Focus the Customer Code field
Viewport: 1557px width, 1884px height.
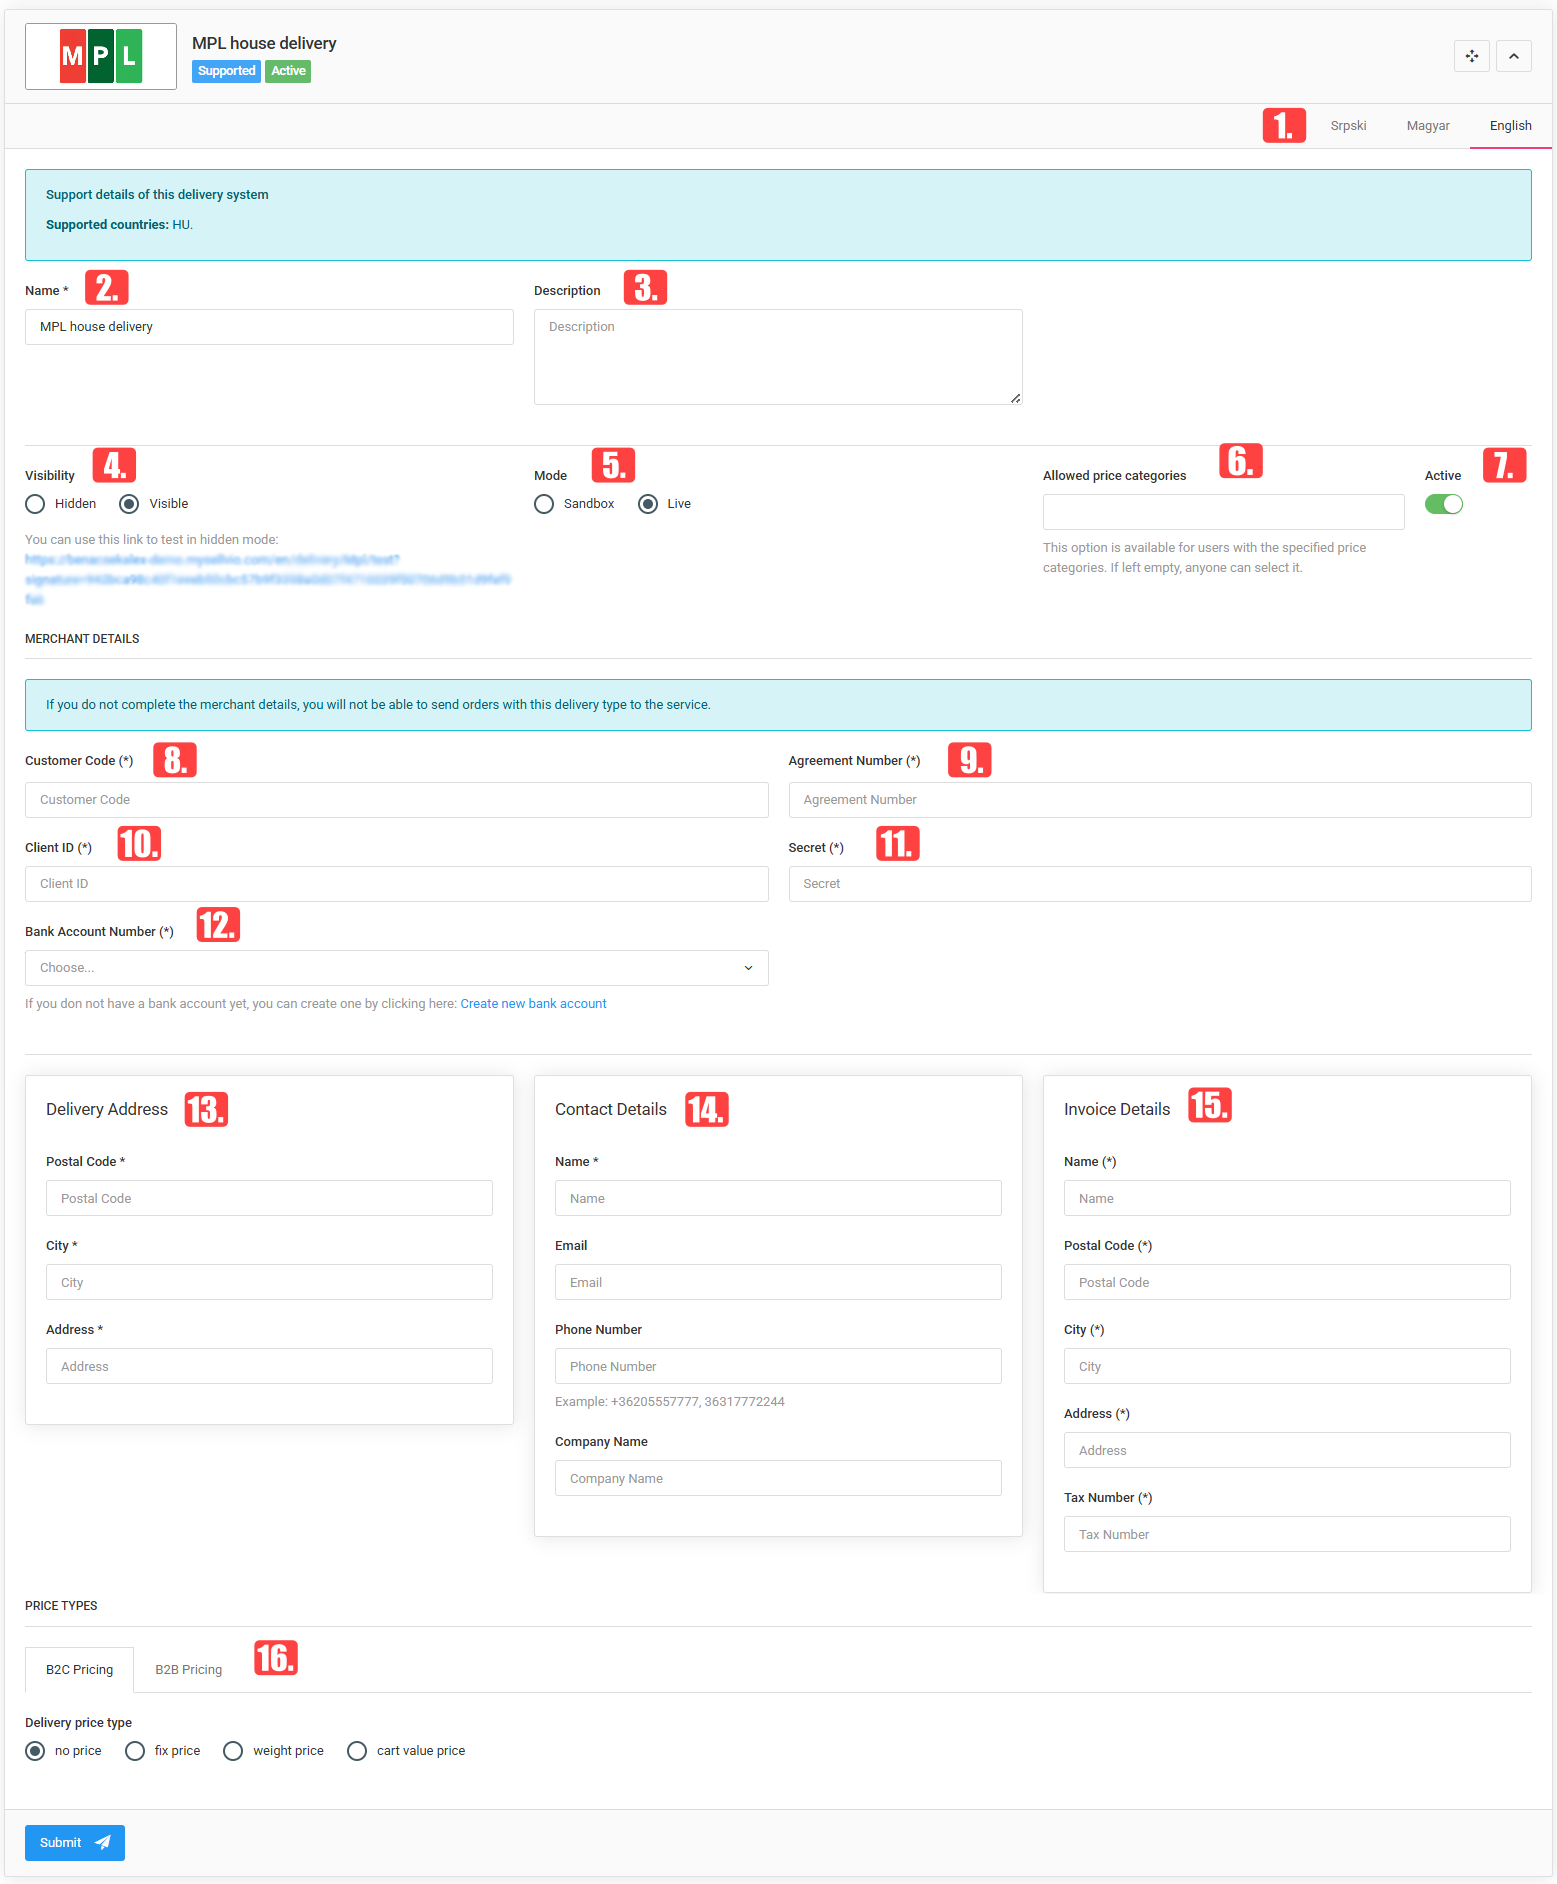(396, 800)
